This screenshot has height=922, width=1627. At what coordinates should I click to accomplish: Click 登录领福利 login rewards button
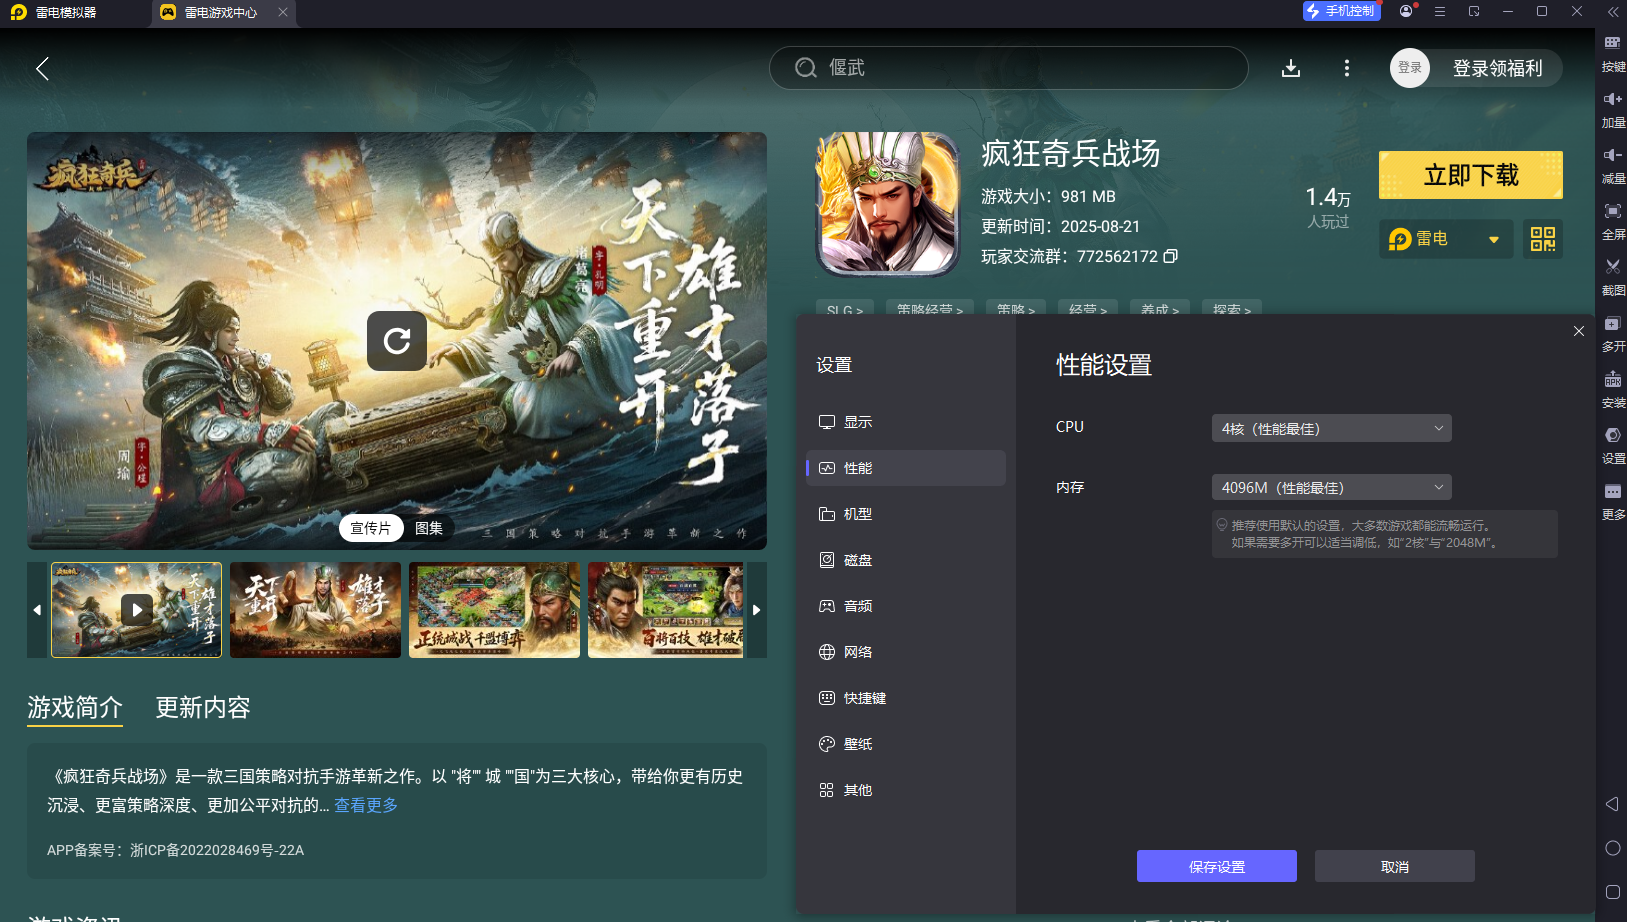1497,68
